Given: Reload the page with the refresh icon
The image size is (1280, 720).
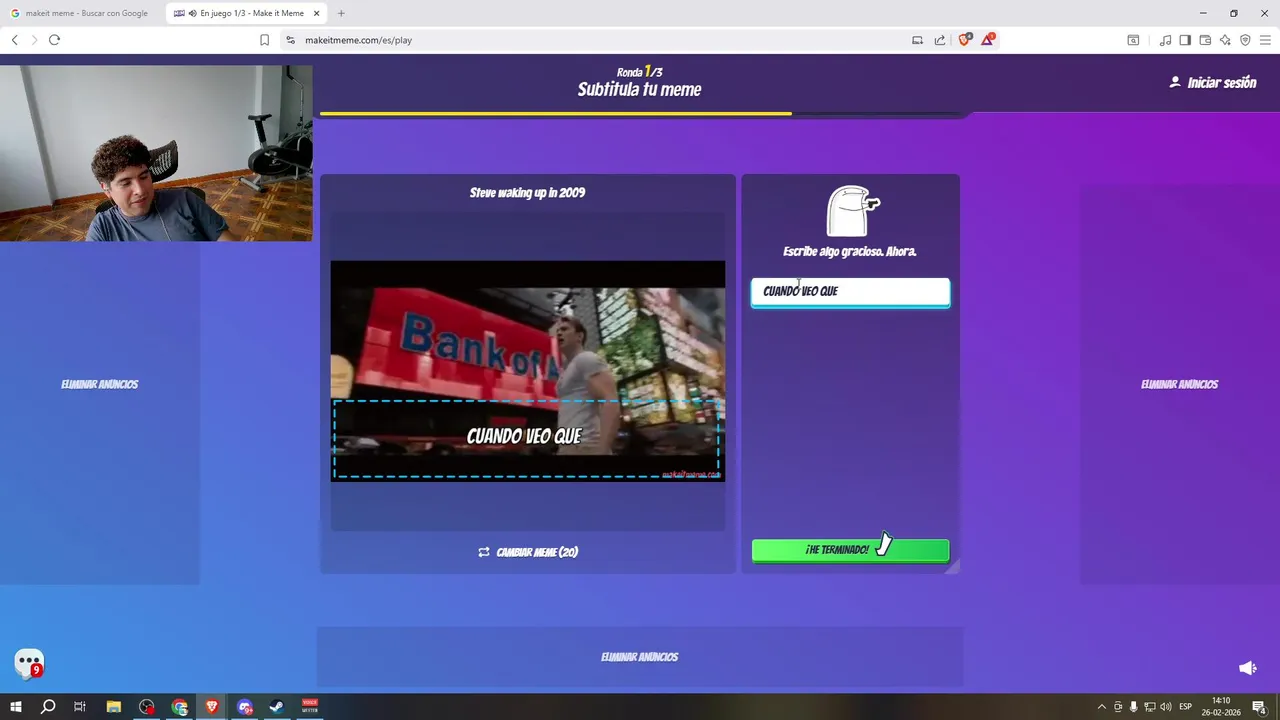Looking at the screenshot, I should coord(54,40).
